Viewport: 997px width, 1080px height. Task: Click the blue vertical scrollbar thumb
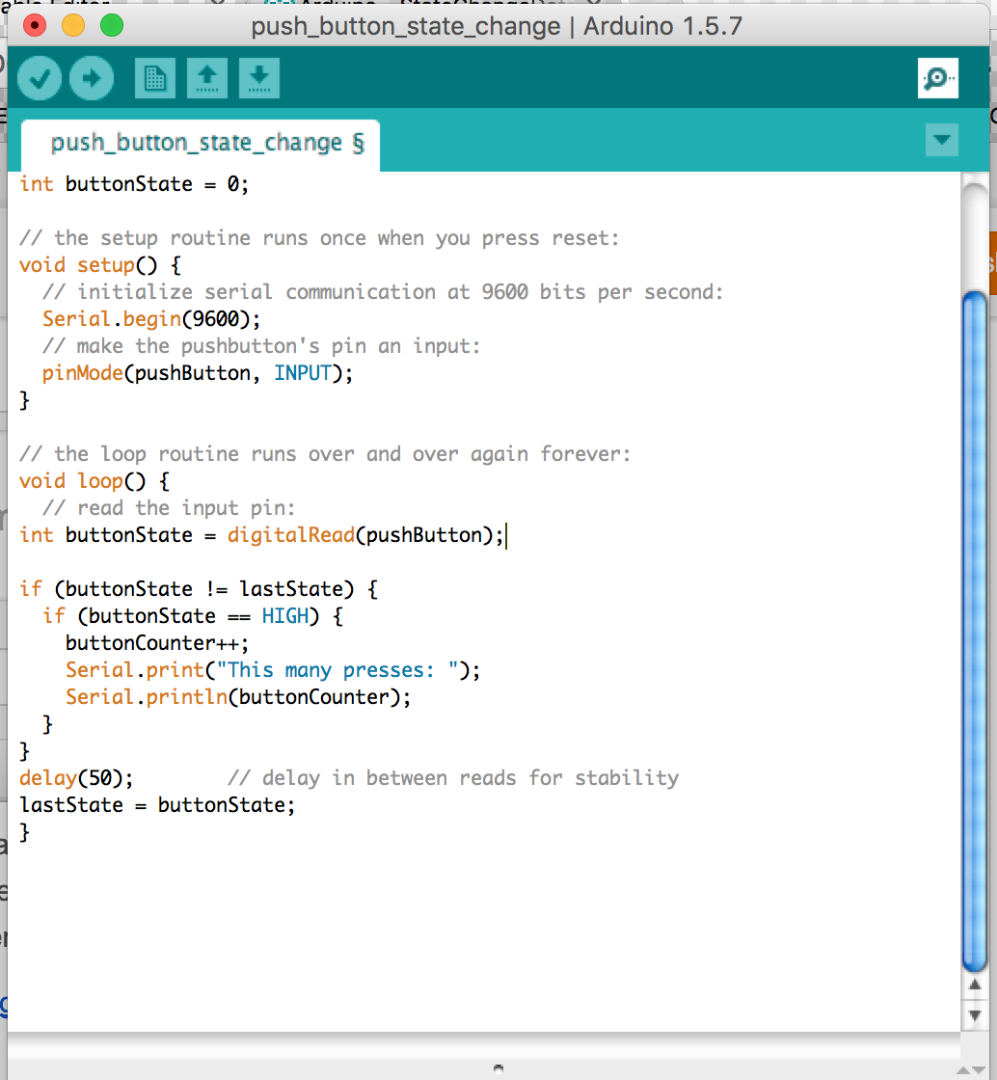point(974,631)
